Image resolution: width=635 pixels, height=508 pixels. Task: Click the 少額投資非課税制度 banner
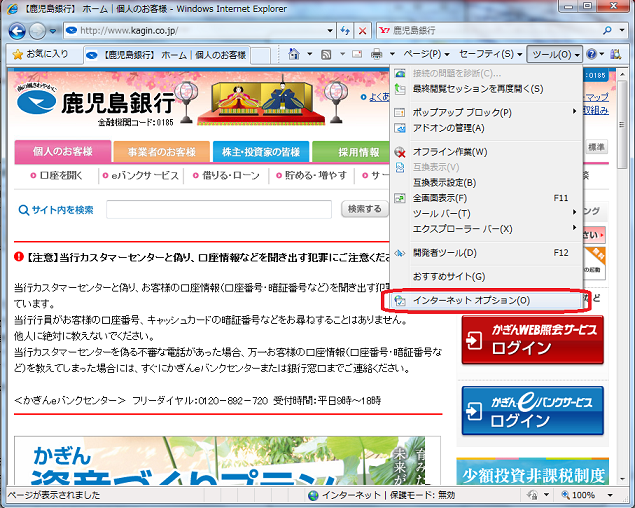pyautogui.click(x=533, y=472)
